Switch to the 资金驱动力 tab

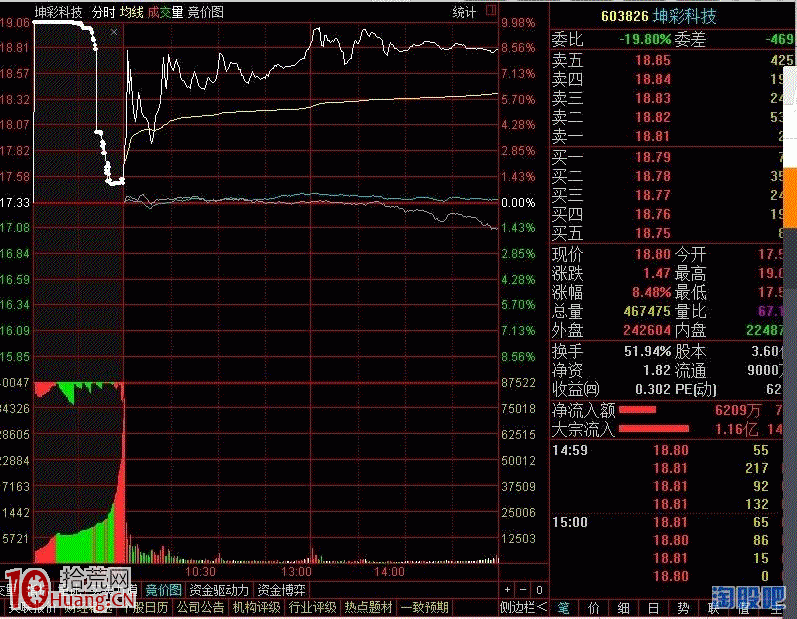click(x=219, y=590)
